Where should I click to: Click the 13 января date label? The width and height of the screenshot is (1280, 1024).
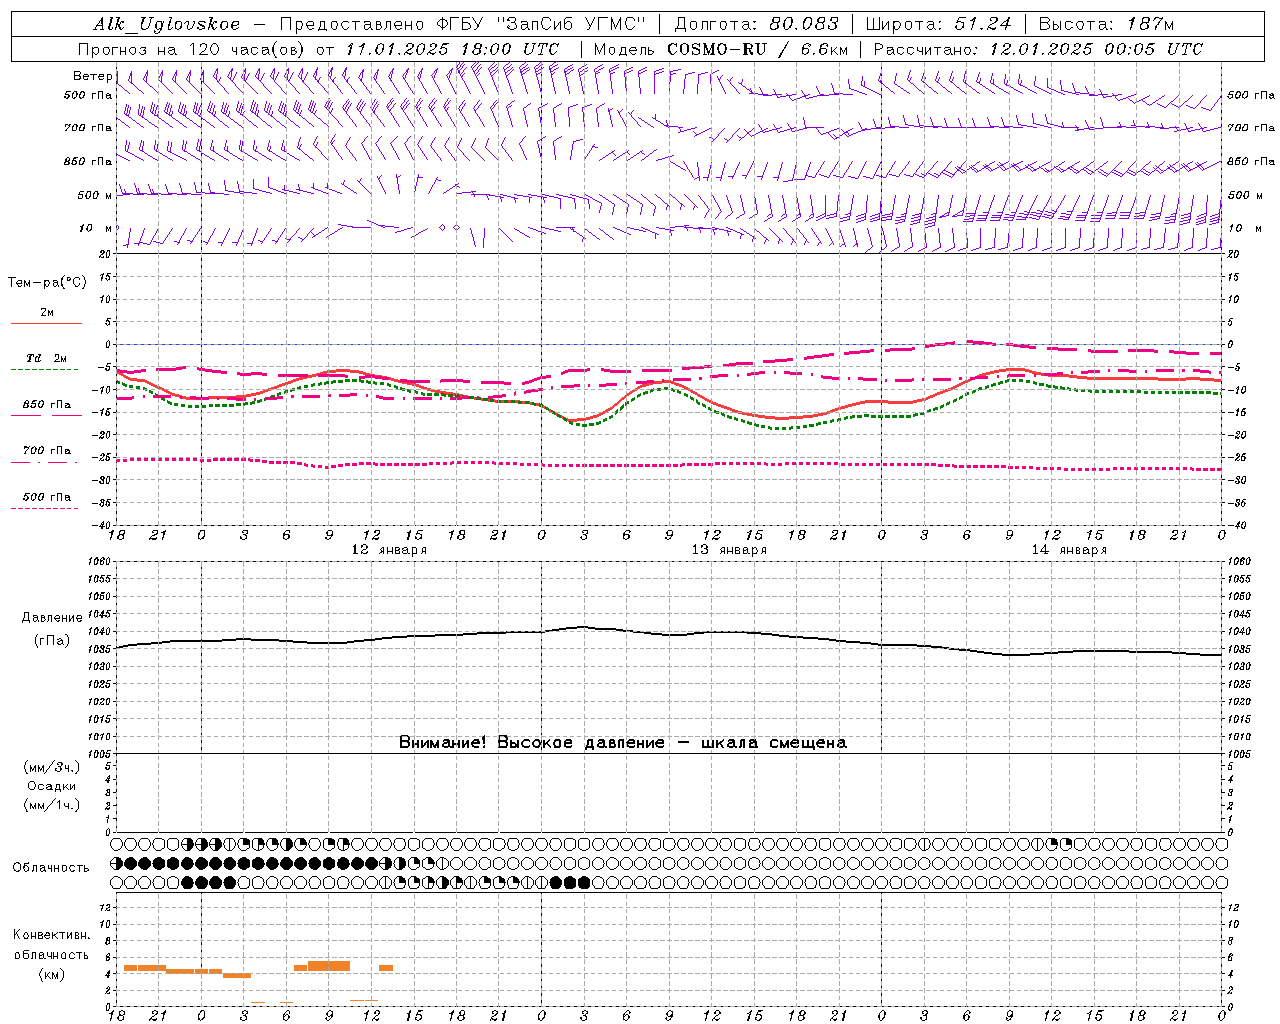tap(729, 550)
